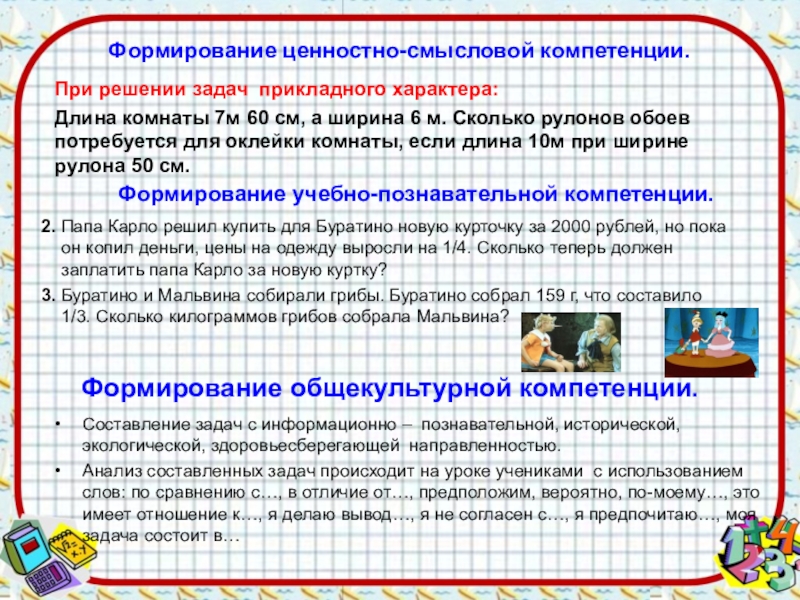Click line 'имеет отношение к…, я делаю вывод…'
This screenshot has height=600, width=800.
point(419,515)
